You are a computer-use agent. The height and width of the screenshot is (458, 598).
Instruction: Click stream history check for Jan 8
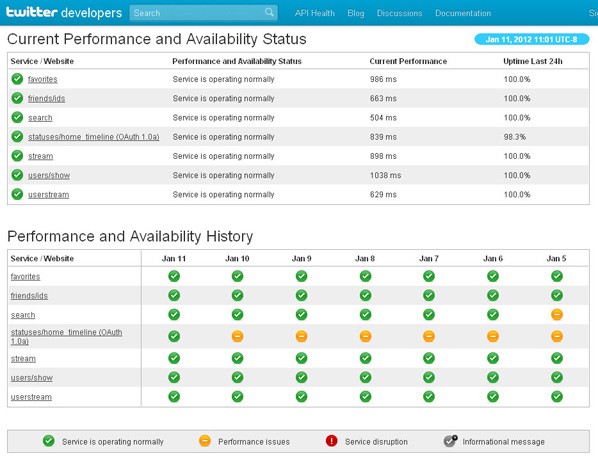point(365,358)
